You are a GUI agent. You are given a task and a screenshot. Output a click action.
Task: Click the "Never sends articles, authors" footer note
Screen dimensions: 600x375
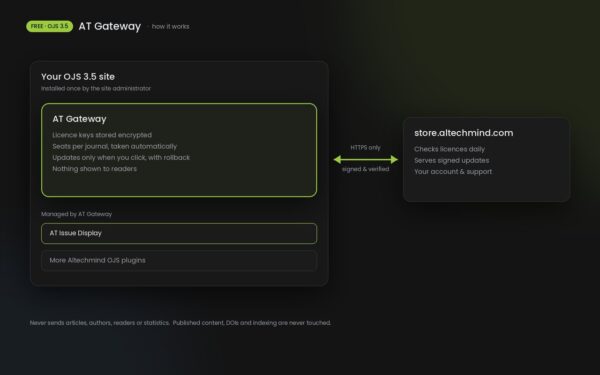click(x=180, y=323)
